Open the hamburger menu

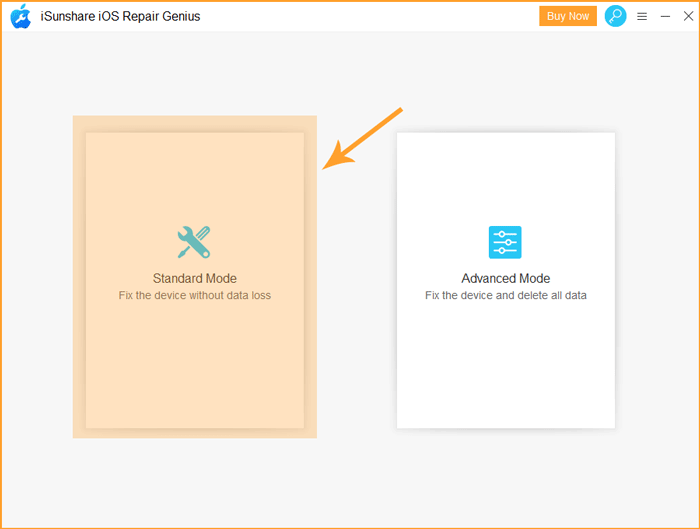click(x=642, y=17)
